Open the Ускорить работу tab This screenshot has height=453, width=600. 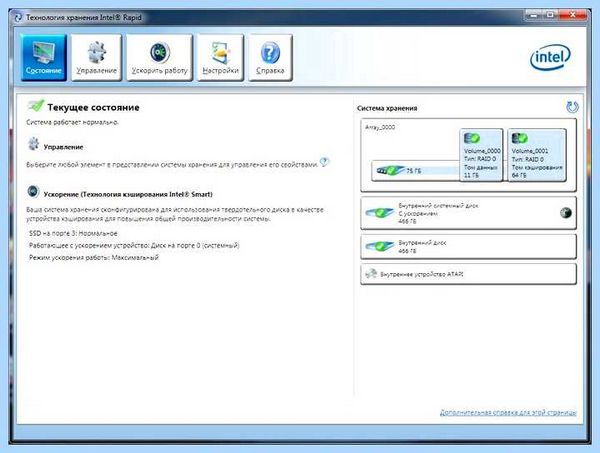coord(160,57)
